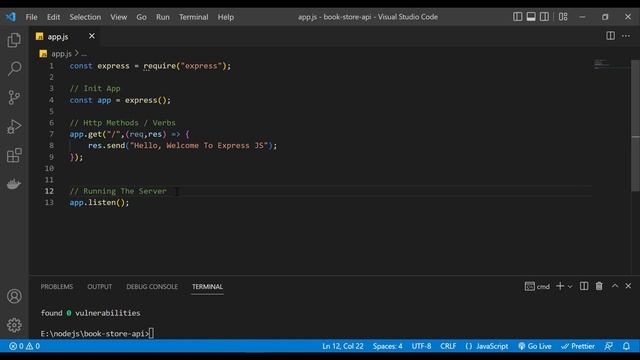Switch to the DEBUG CONSOLE tab
The width and height of the screenshot is (640, 360).
tap(152, 287)
